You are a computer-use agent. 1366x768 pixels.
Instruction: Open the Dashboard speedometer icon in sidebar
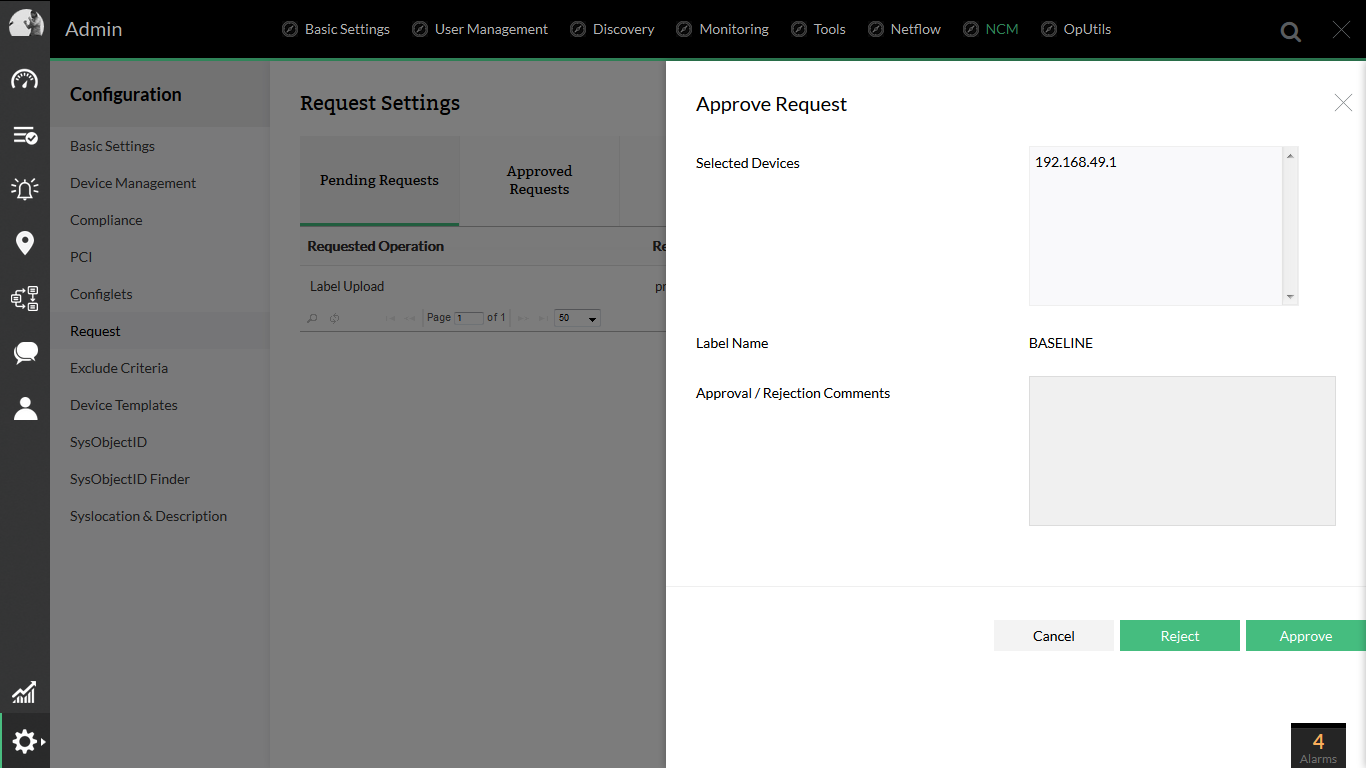pos(25,80)
